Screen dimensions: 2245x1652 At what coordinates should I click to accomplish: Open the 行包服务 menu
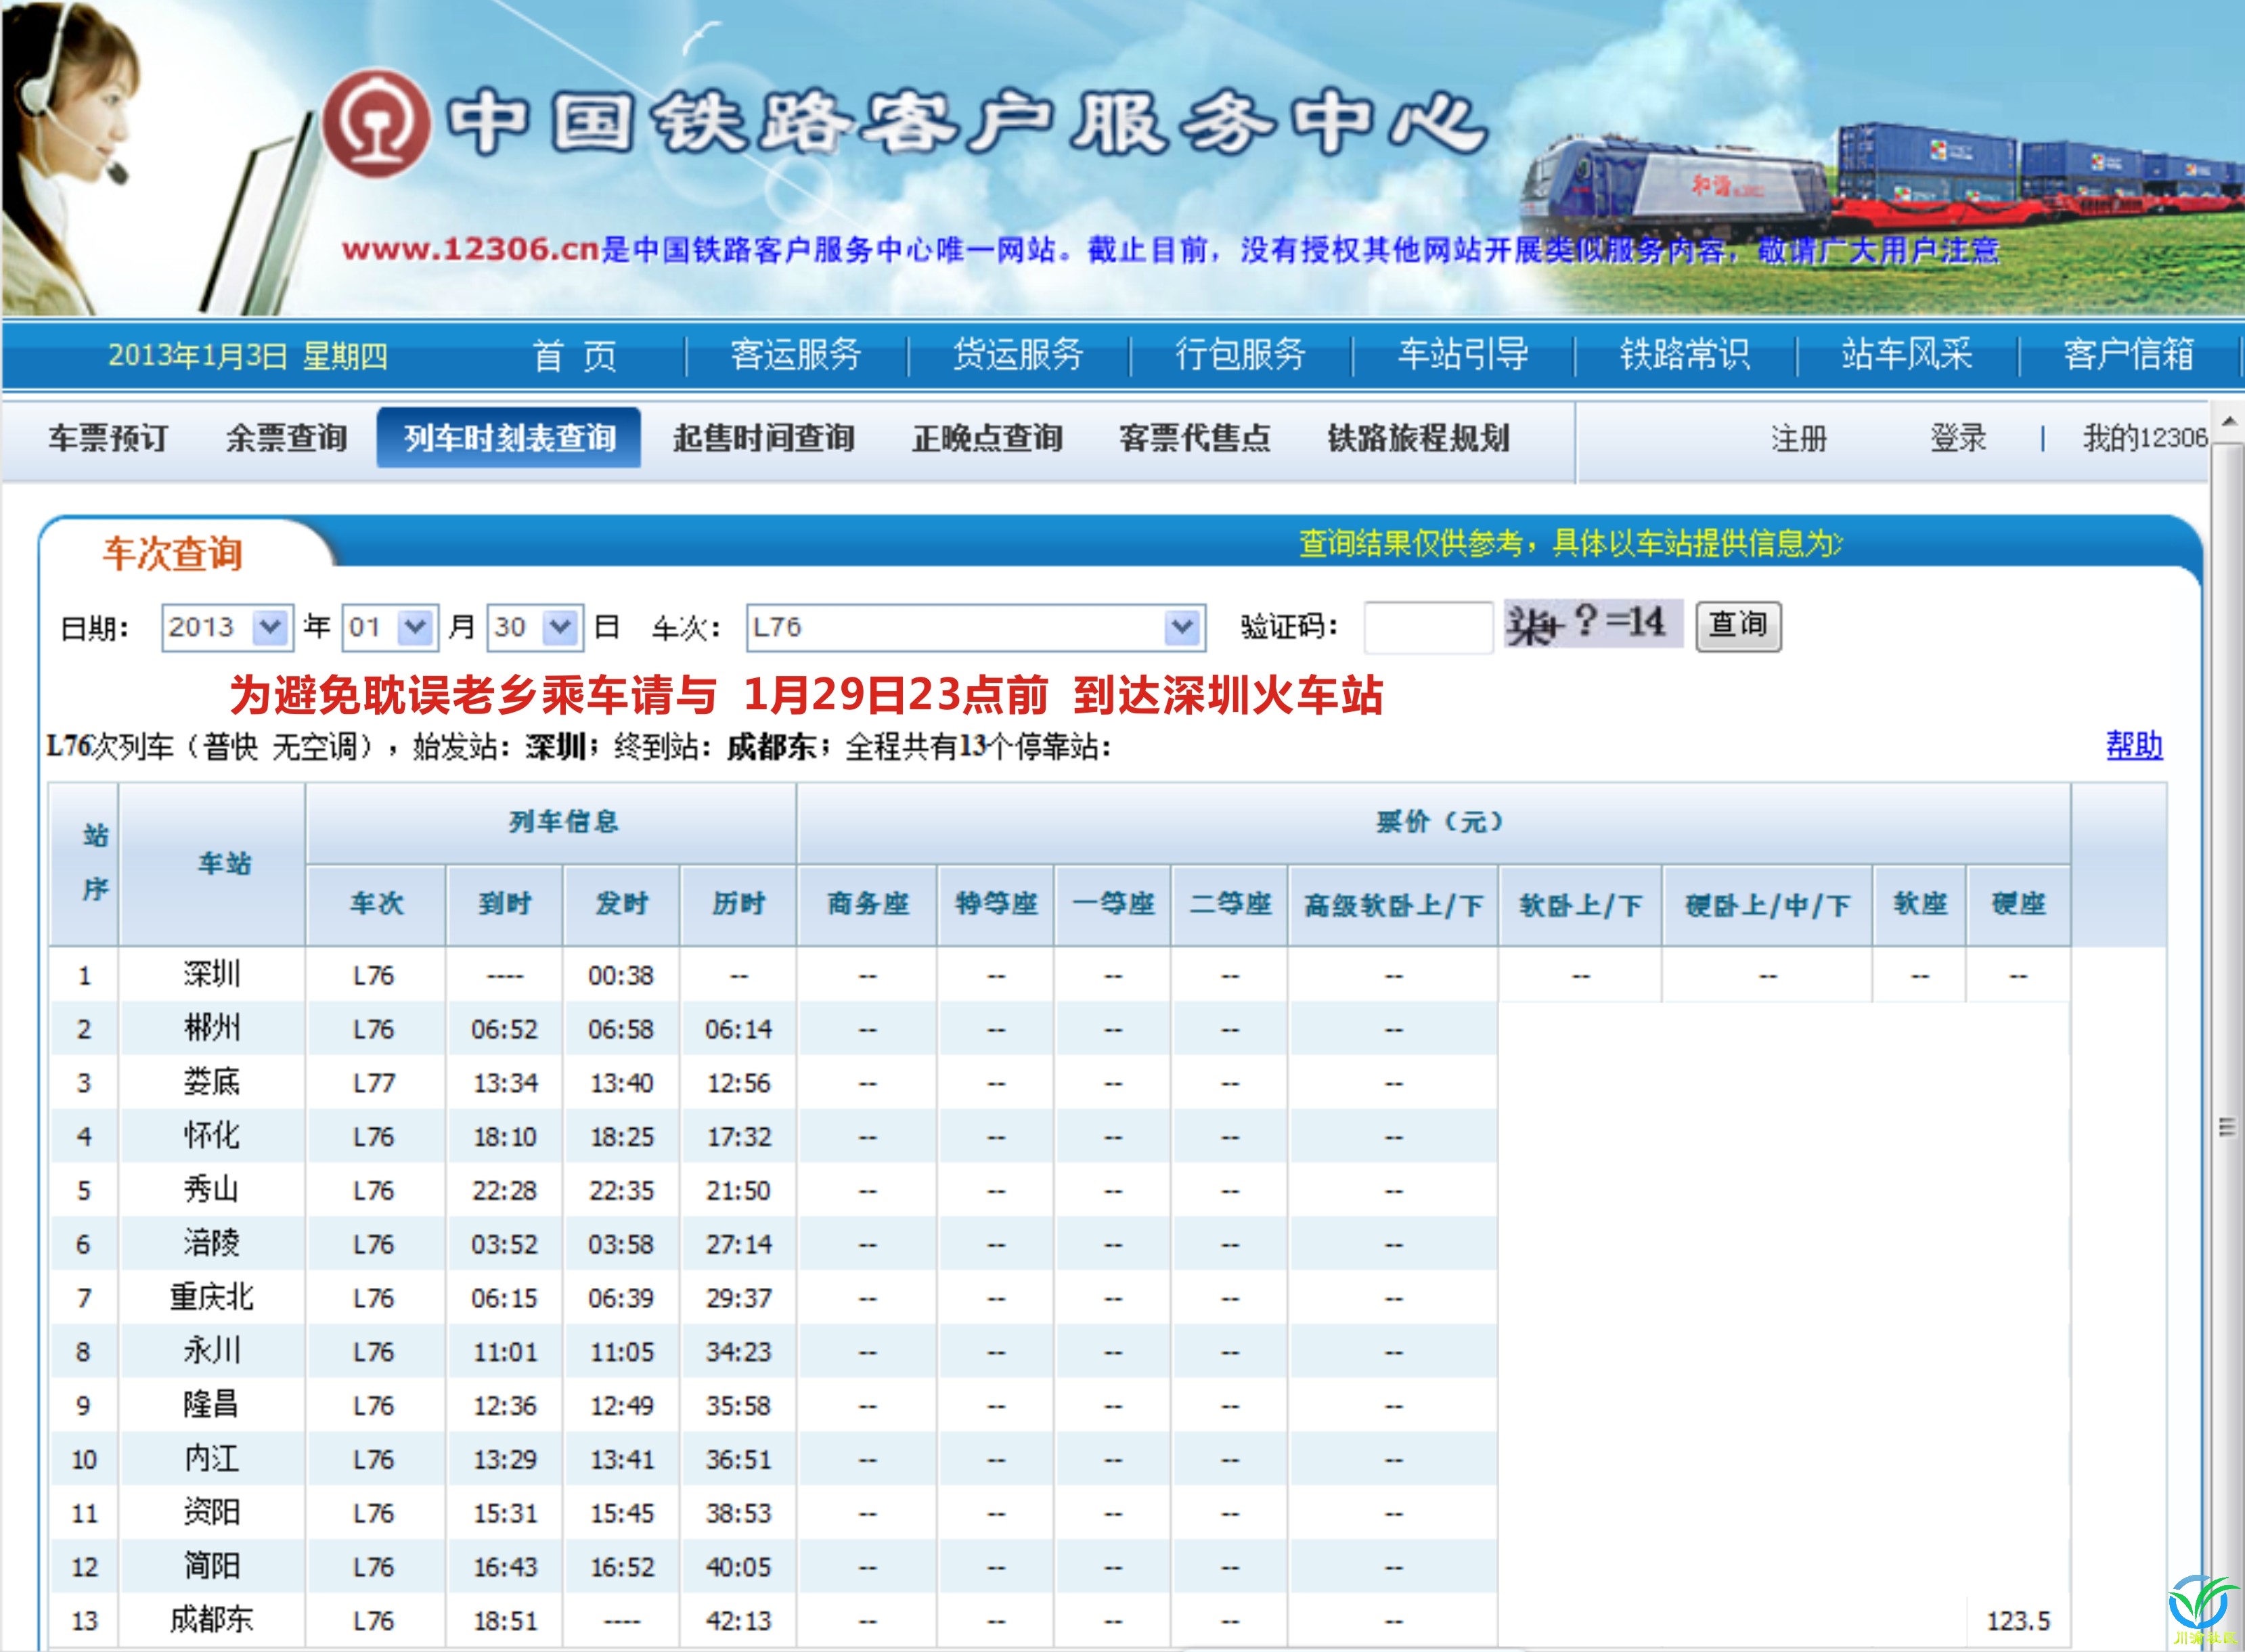pos(1241,355)
